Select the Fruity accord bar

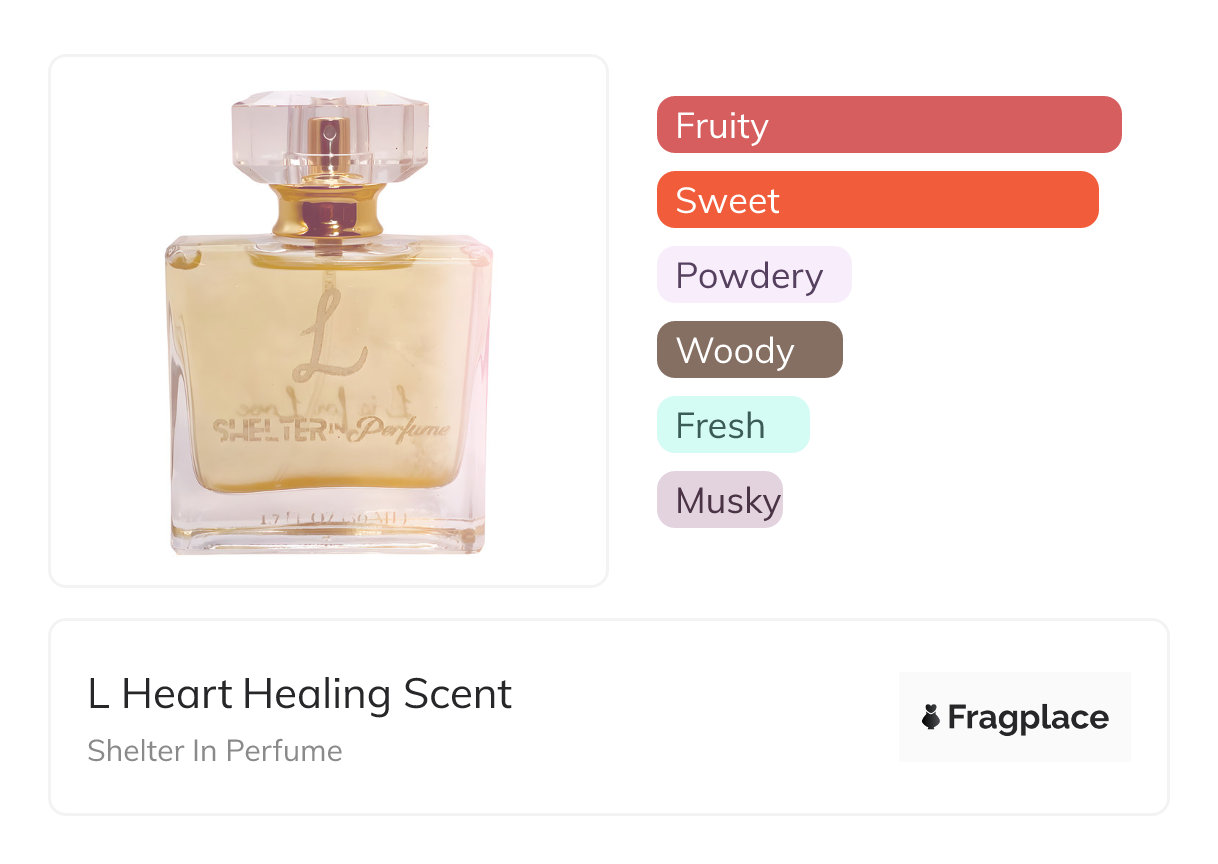click(889, 125)
